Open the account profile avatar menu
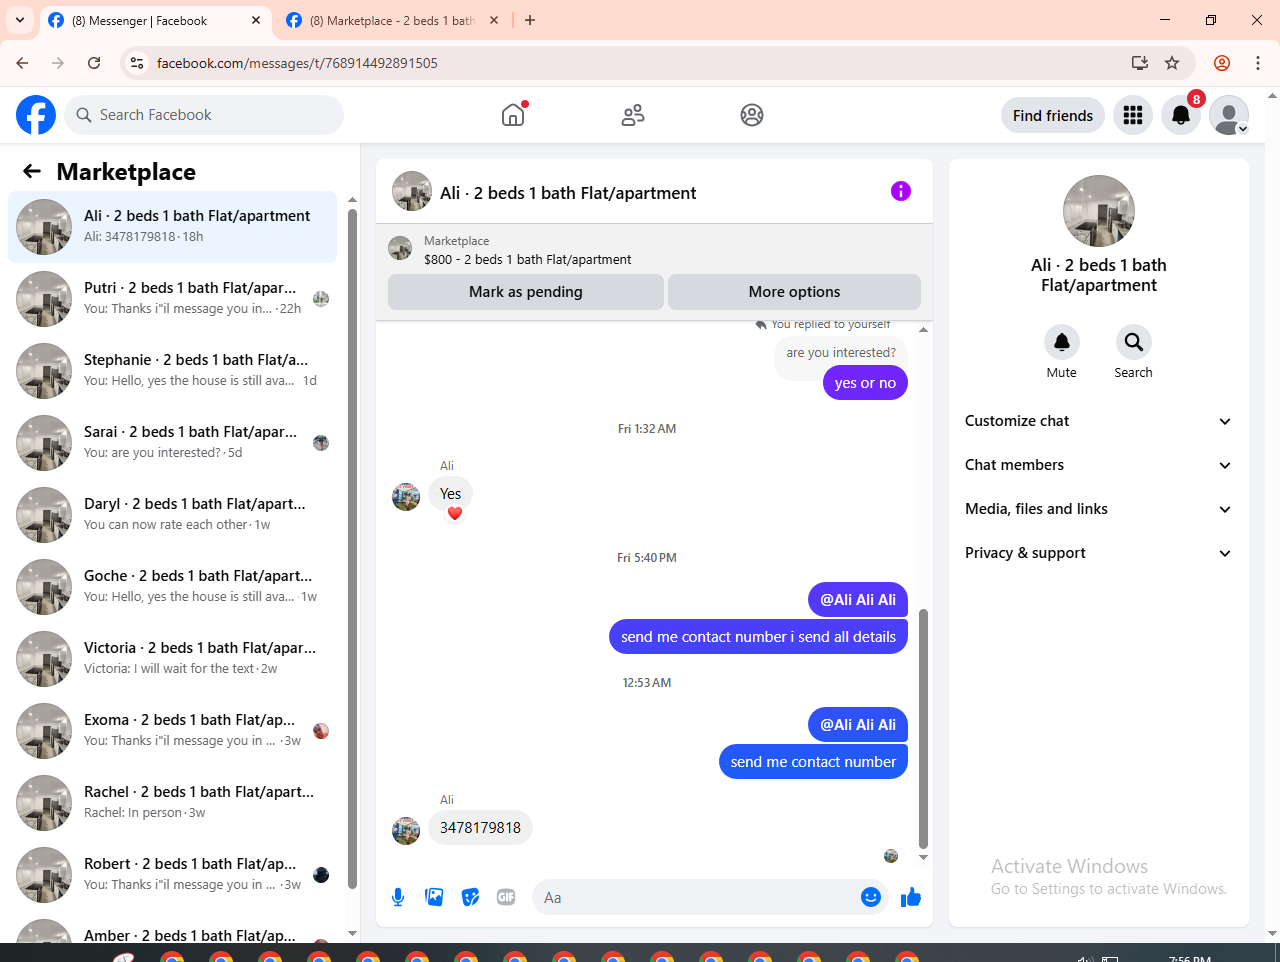This screenshot has height=962, width=1280. (1229, 115)
